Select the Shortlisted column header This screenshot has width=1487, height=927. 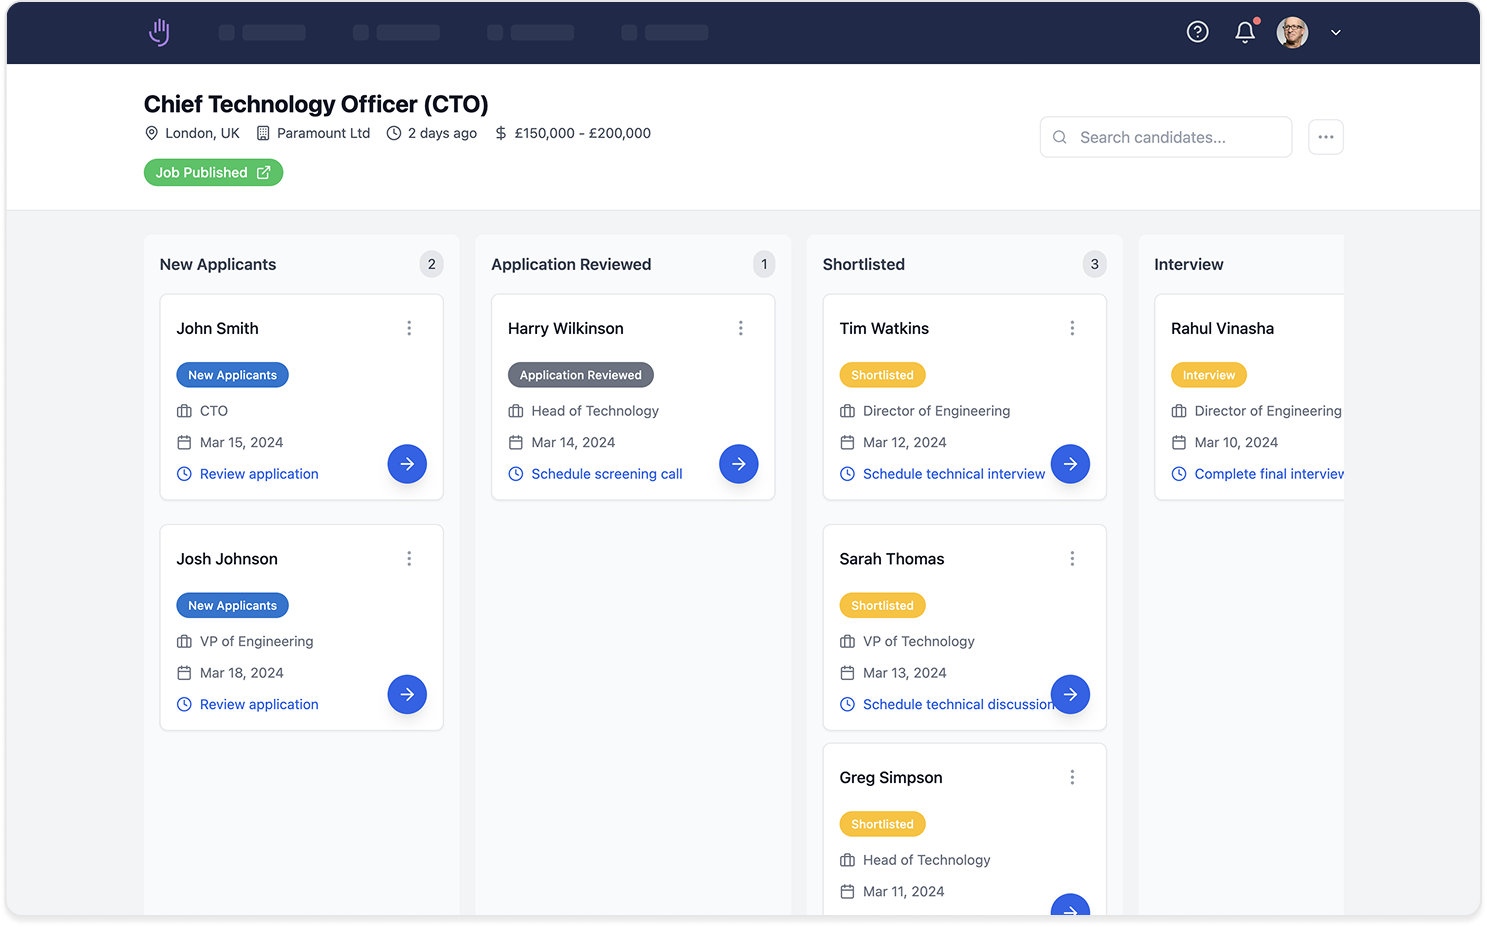(863, 264)
